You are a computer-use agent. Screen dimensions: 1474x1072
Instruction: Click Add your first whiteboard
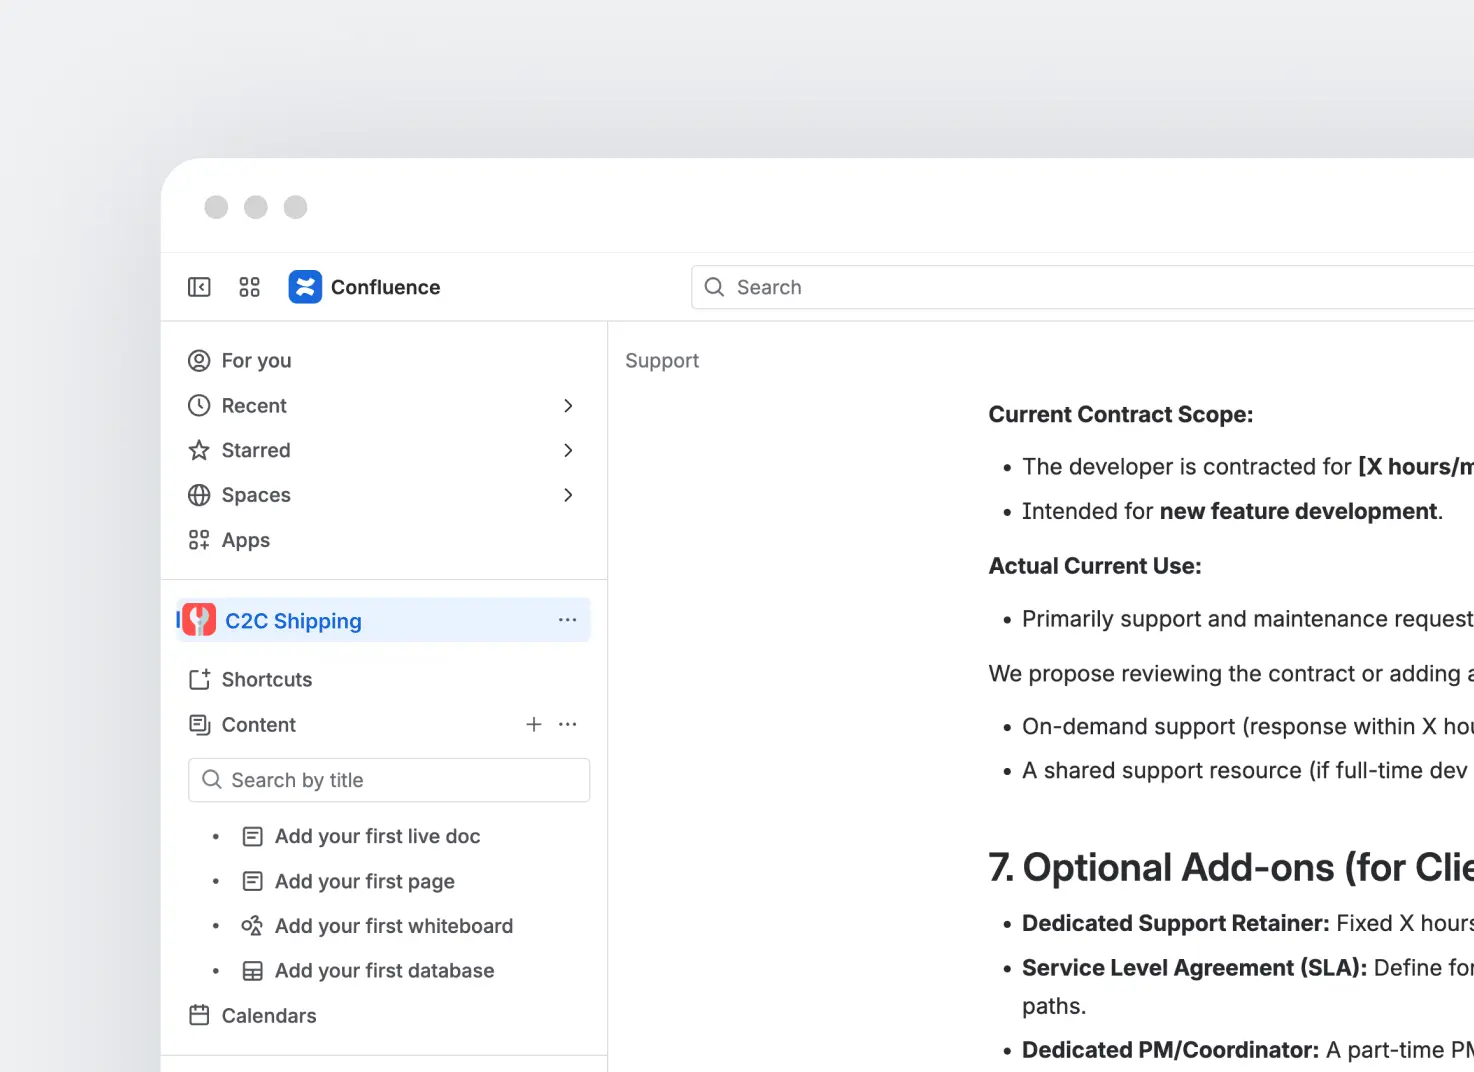click(x=393, y=926)
